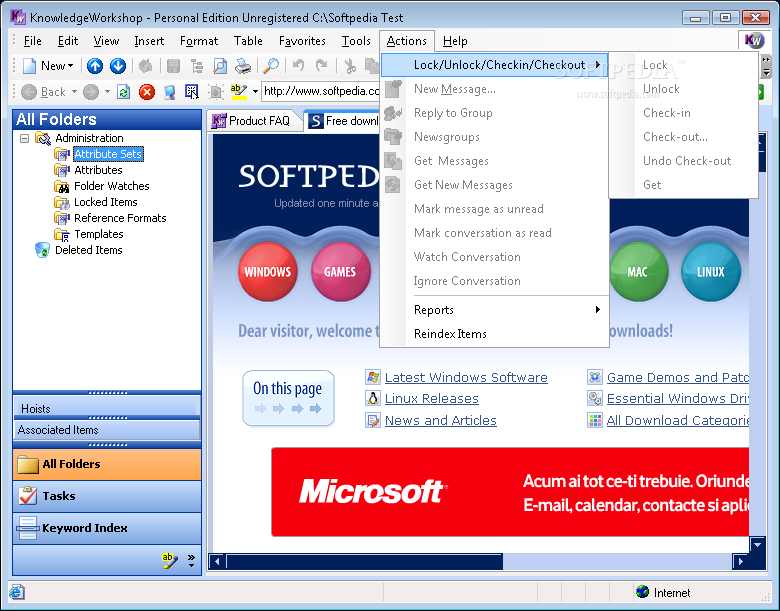Open the All Folders navigation button
780x611 pixels.
[x=107, y=464]
